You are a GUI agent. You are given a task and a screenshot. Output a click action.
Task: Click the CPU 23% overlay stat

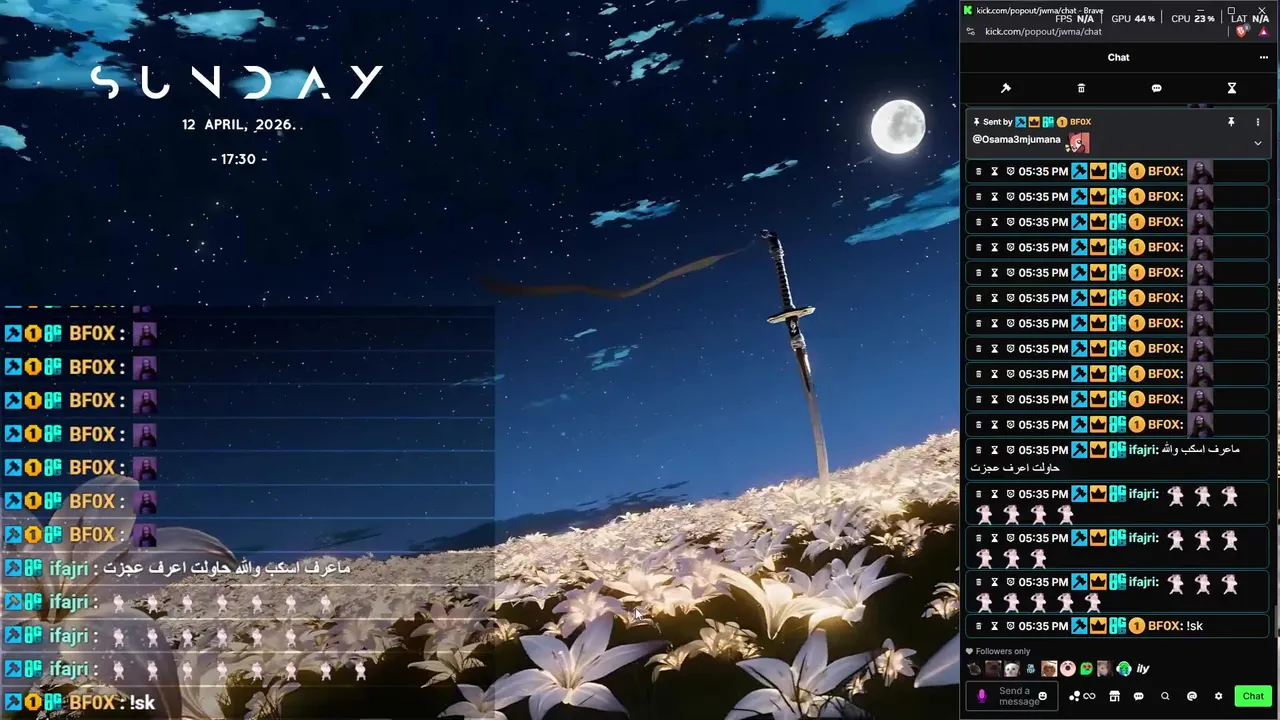1193,19
